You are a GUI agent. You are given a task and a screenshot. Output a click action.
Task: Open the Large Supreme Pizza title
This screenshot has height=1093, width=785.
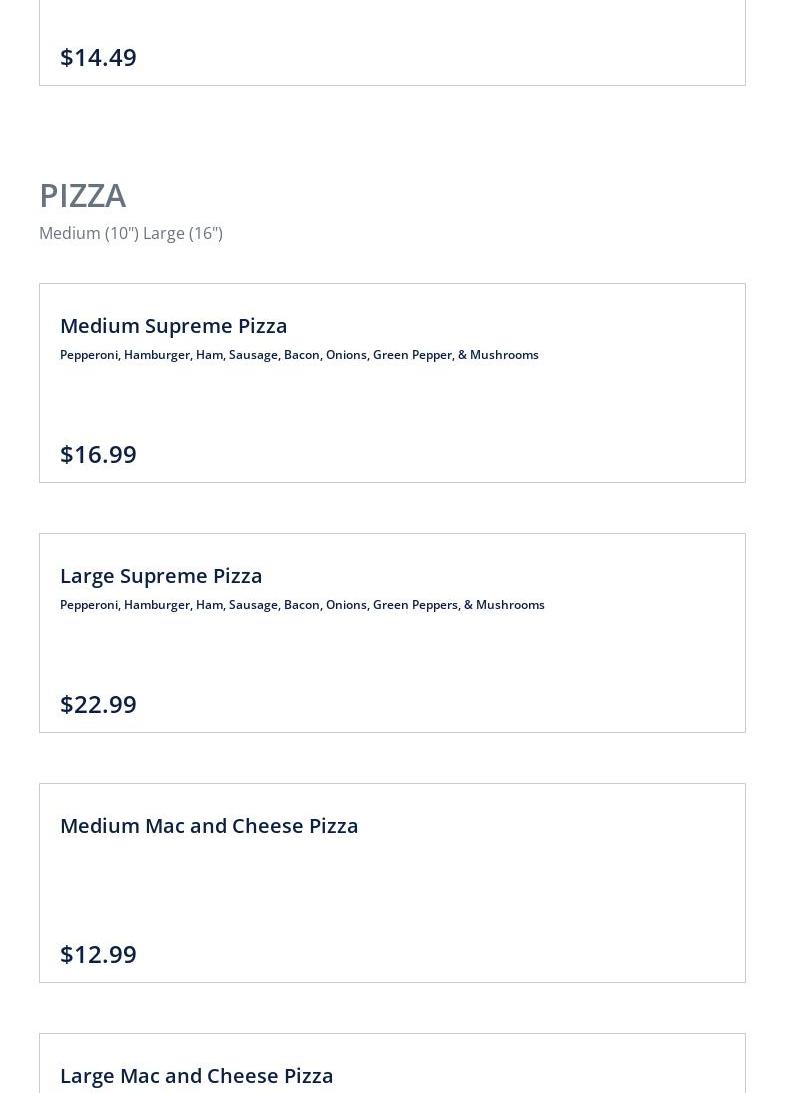(x=161, y=576)
